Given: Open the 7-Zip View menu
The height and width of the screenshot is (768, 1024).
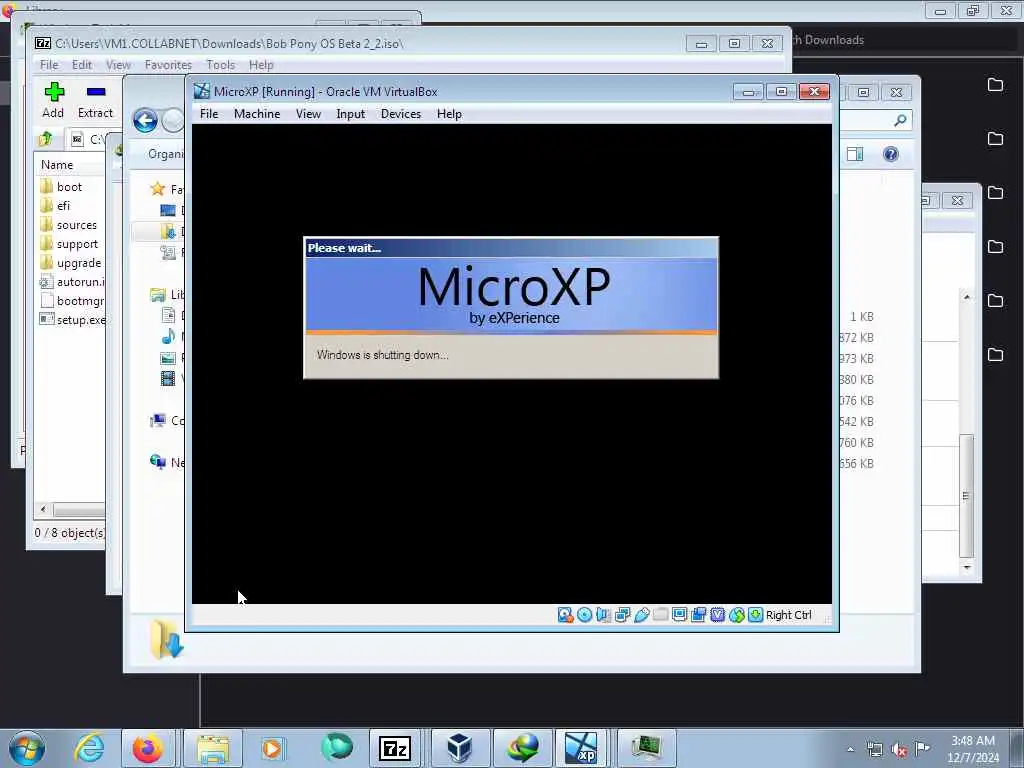Looking at the screenshot, I should pyautogui.click(x=118, y=65).
